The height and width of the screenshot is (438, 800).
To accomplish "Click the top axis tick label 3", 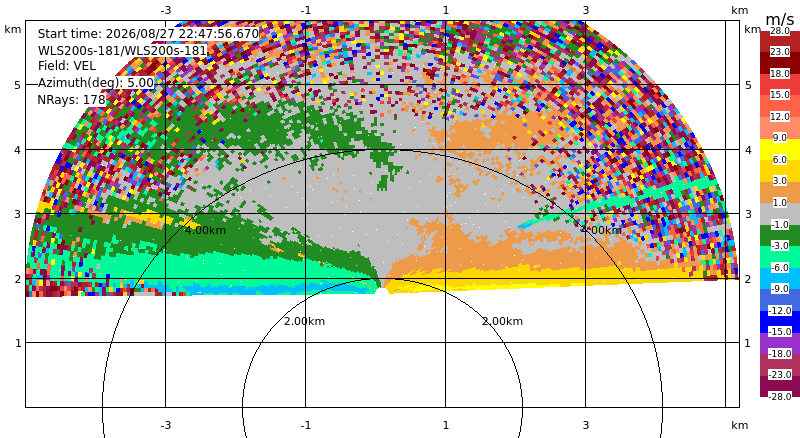I will [586, 10].
